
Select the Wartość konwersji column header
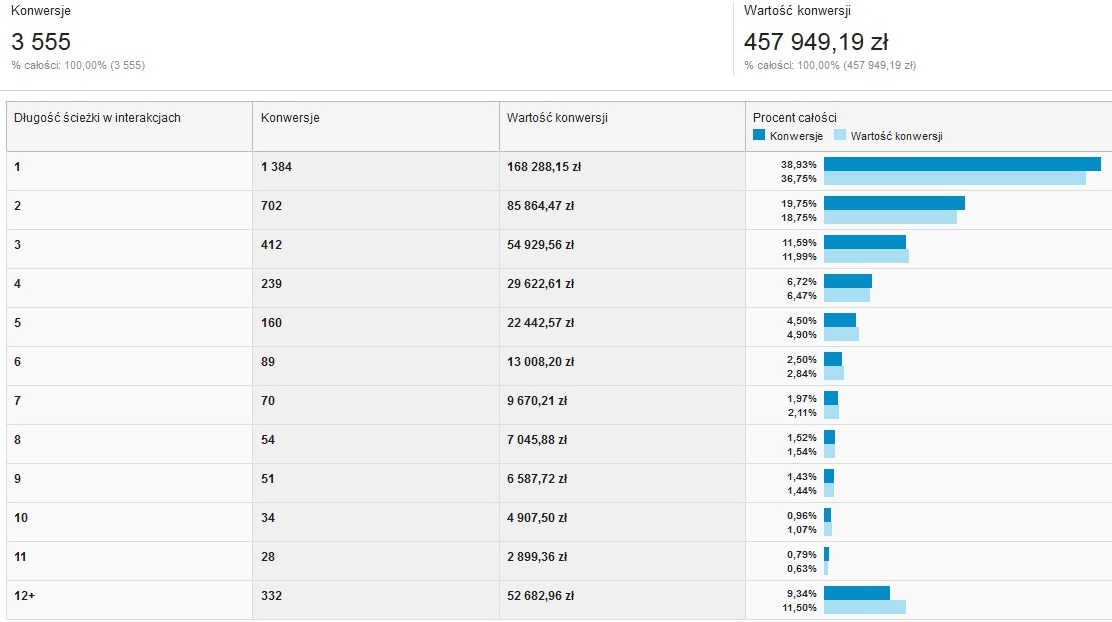click(x=557, y=118)
